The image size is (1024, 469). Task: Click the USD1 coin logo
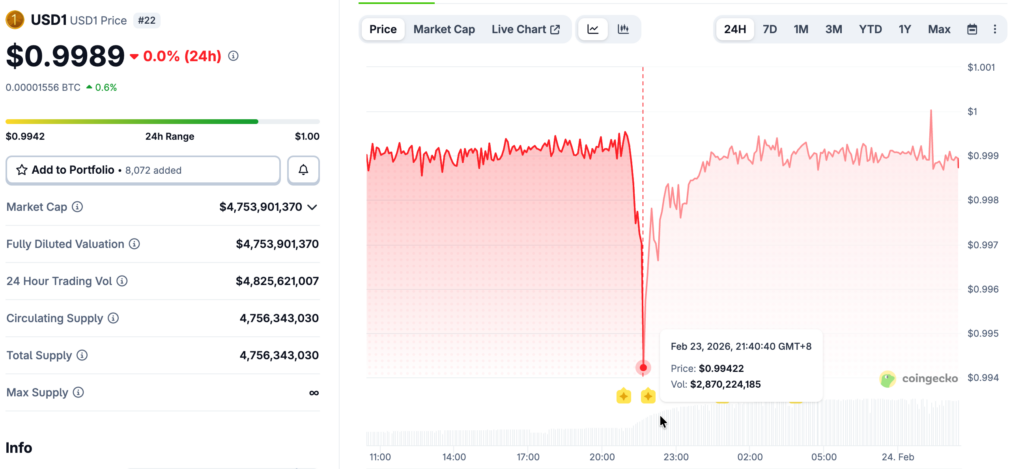point(15,19)
